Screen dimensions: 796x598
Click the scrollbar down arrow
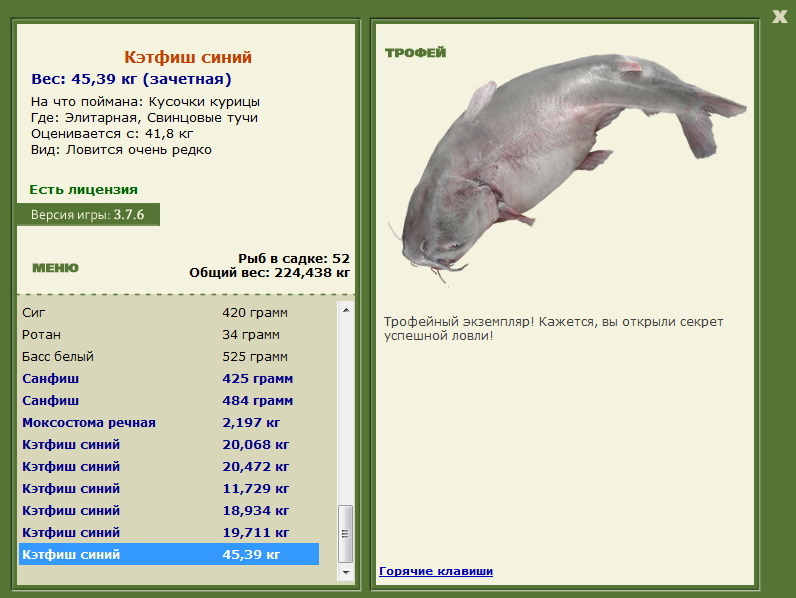point(346,572)
